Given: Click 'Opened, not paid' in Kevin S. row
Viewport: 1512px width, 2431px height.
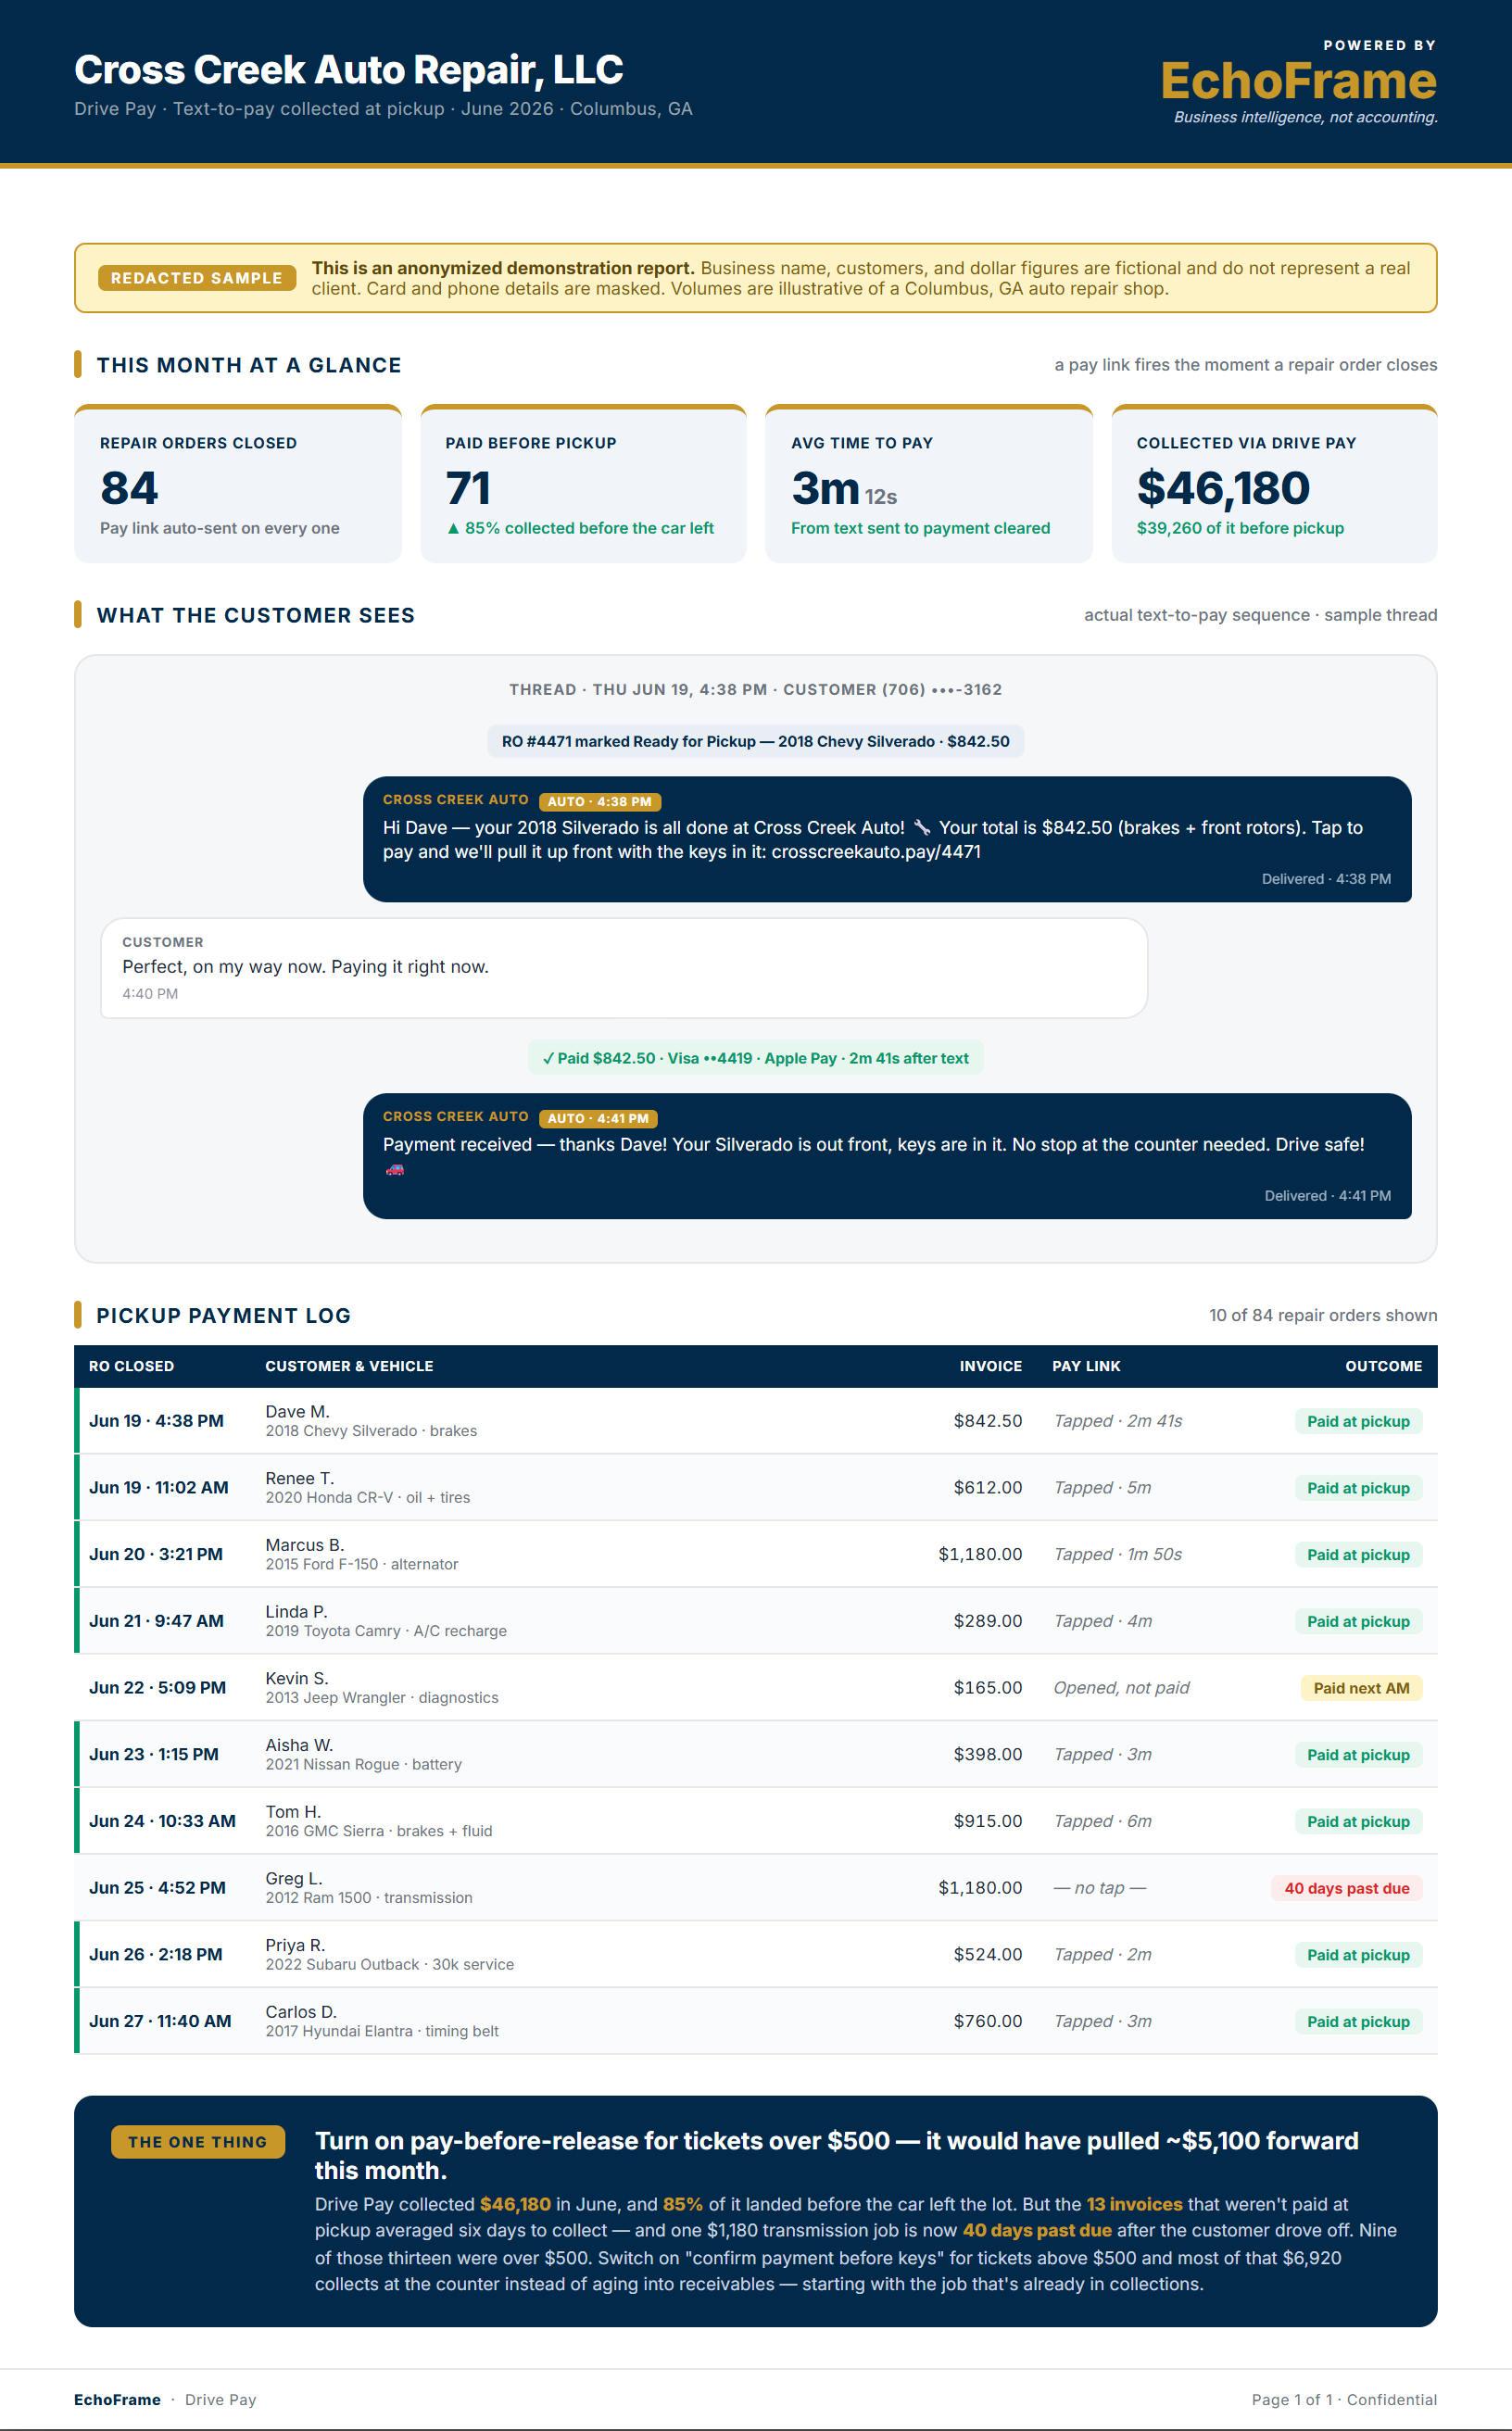Looking at the screenshot, I should (x=1121, y=1688).
